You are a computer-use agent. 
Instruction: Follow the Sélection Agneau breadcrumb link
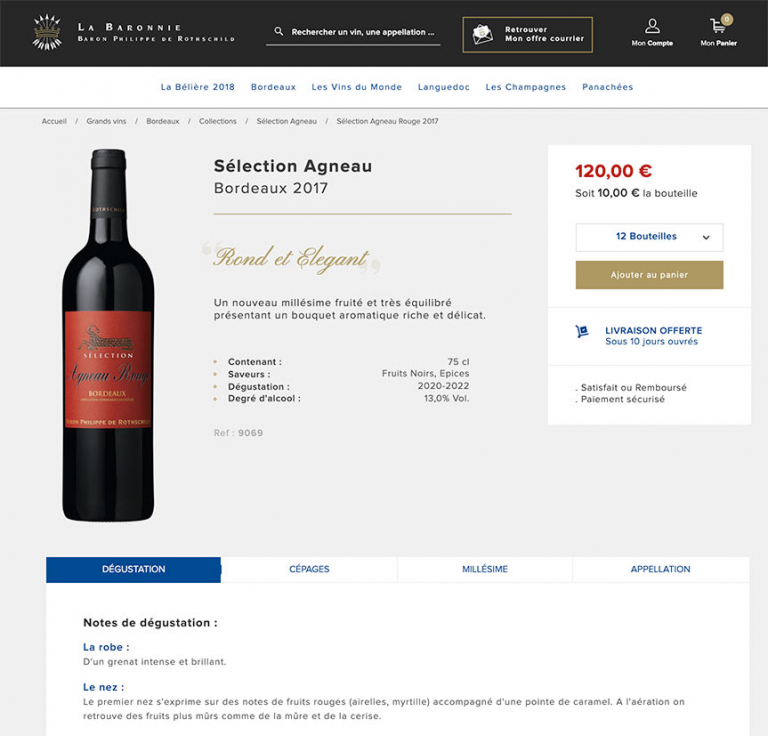[x=286, y=121]
